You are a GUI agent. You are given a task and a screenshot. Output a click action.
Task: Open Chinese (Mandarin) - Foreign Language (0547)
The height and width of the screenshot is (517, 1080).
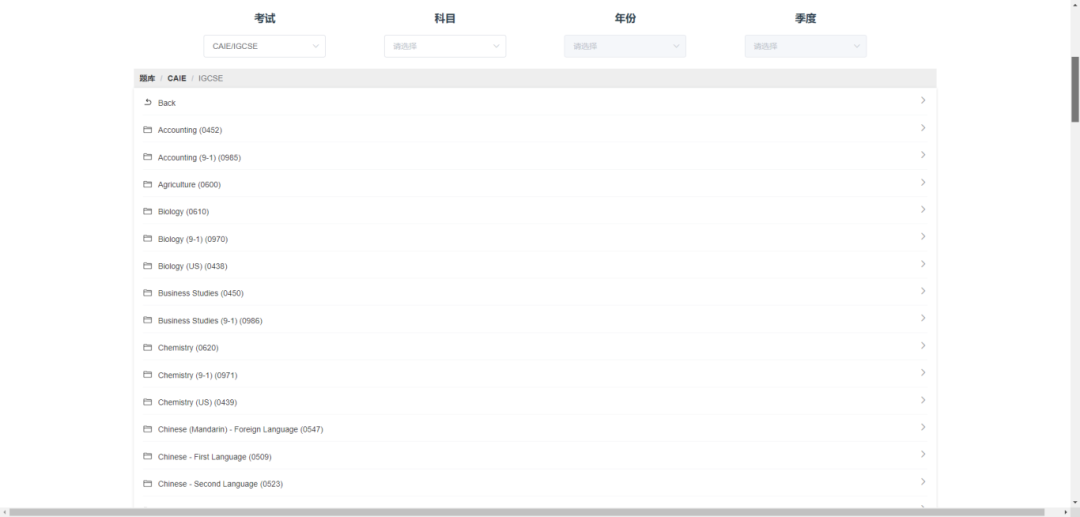[x=240, y=429]
